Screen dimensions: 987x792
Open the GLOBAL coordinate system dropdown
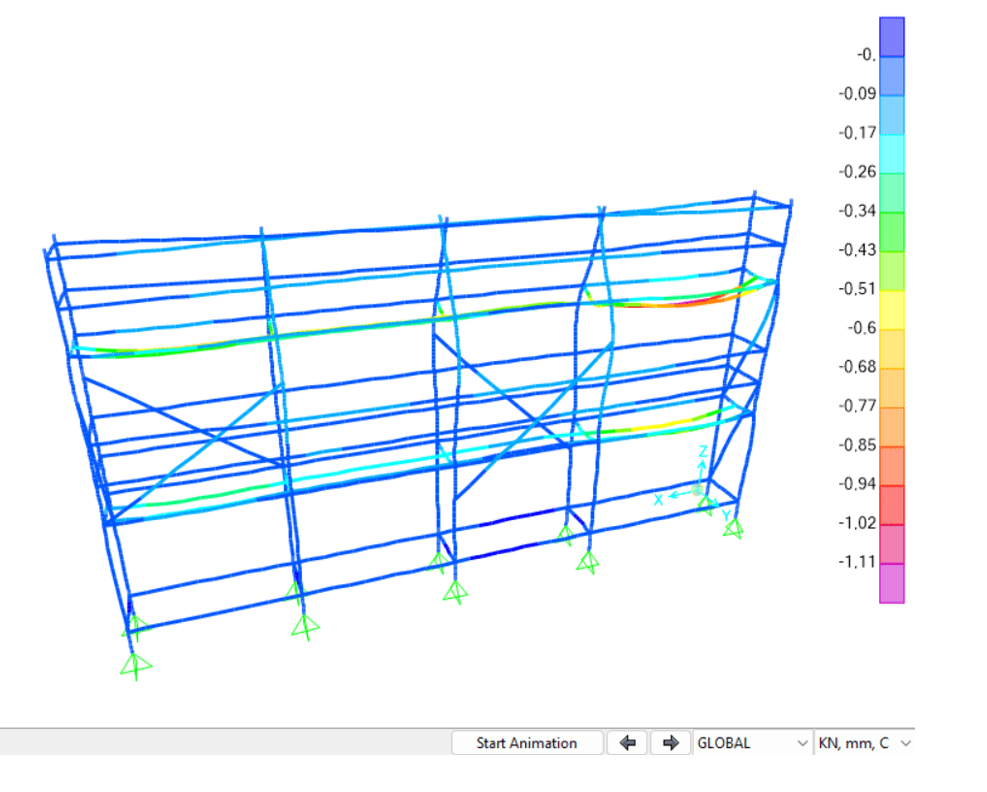(752, 743)
